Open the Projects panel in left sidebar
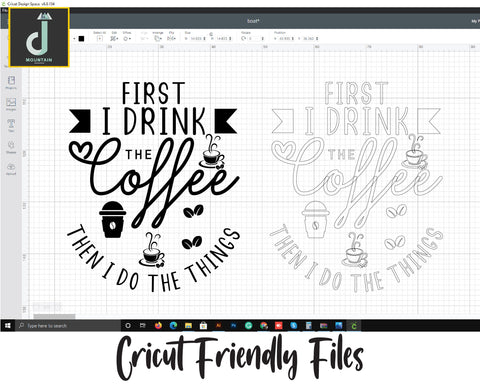This screenshot has width=480, height=384. [x=11, y=82]
